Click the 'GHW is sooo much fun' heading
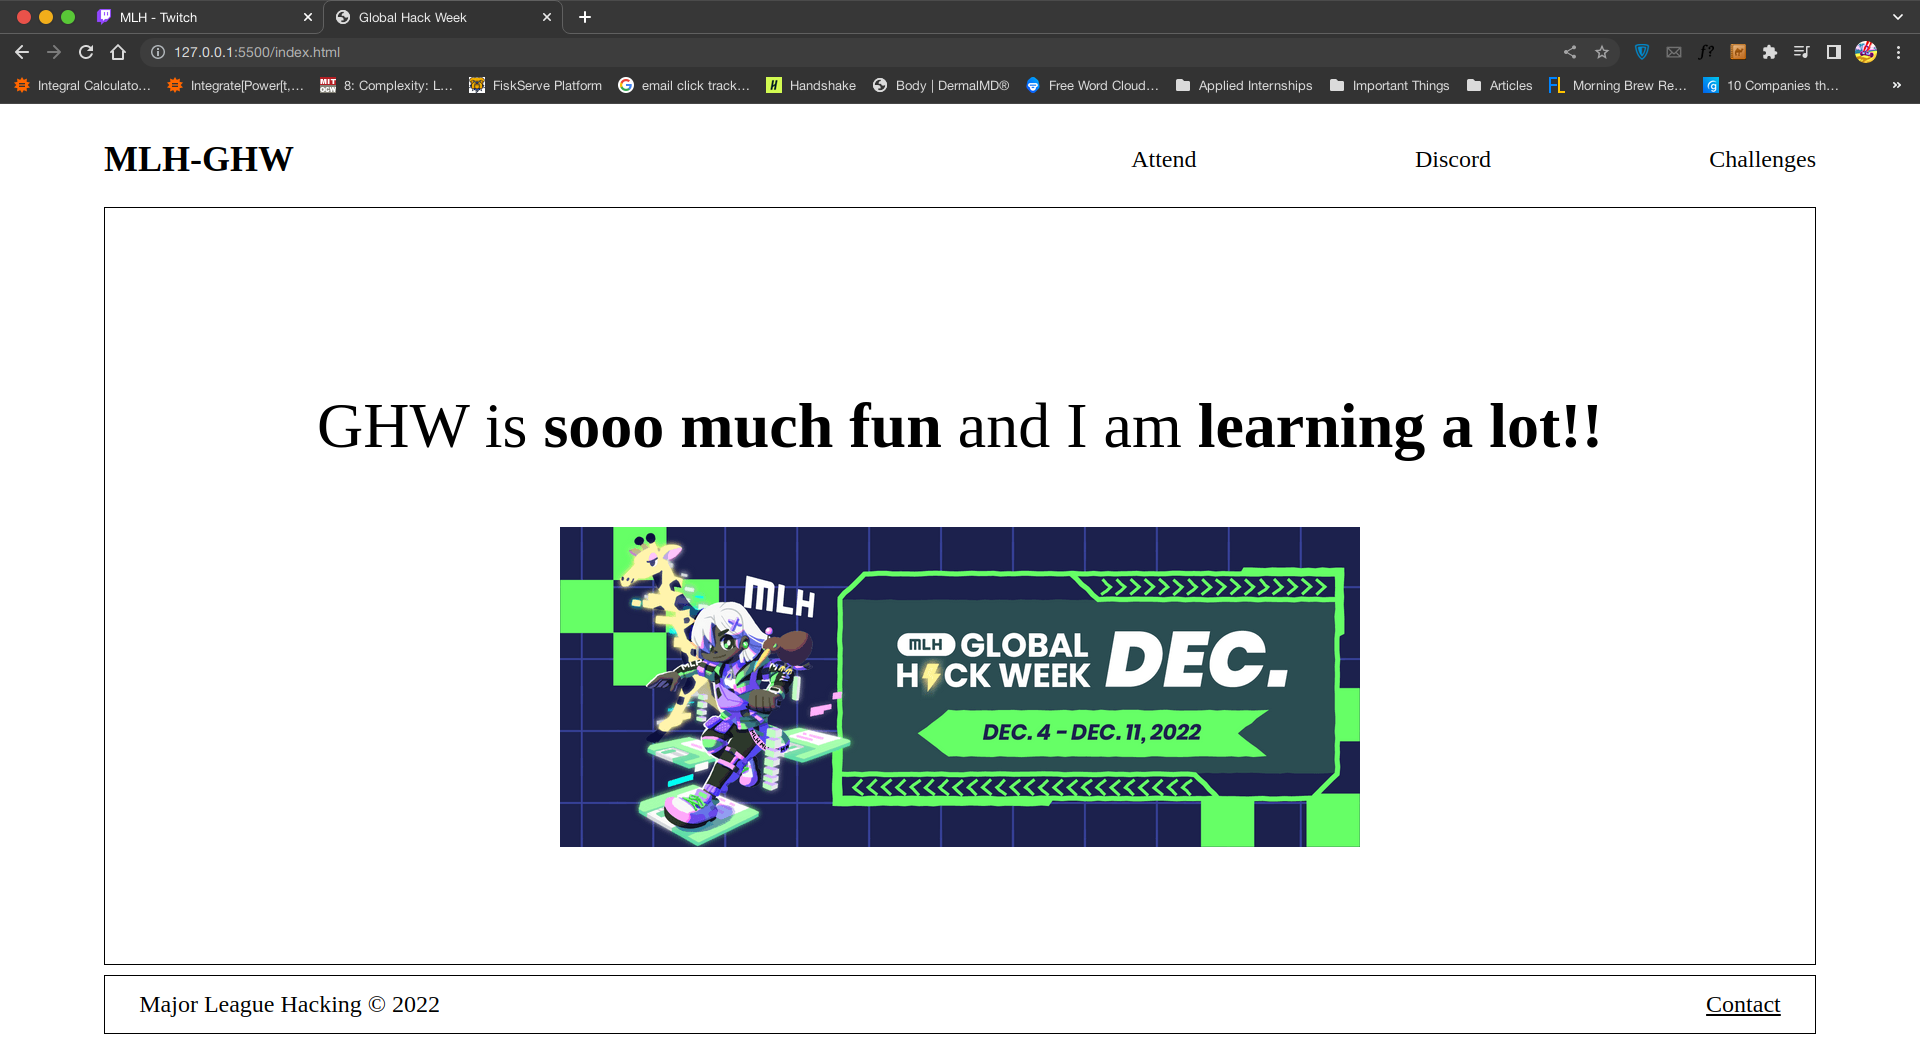The height and width of the screenshot is (1050, 1920). coord(960,427)
